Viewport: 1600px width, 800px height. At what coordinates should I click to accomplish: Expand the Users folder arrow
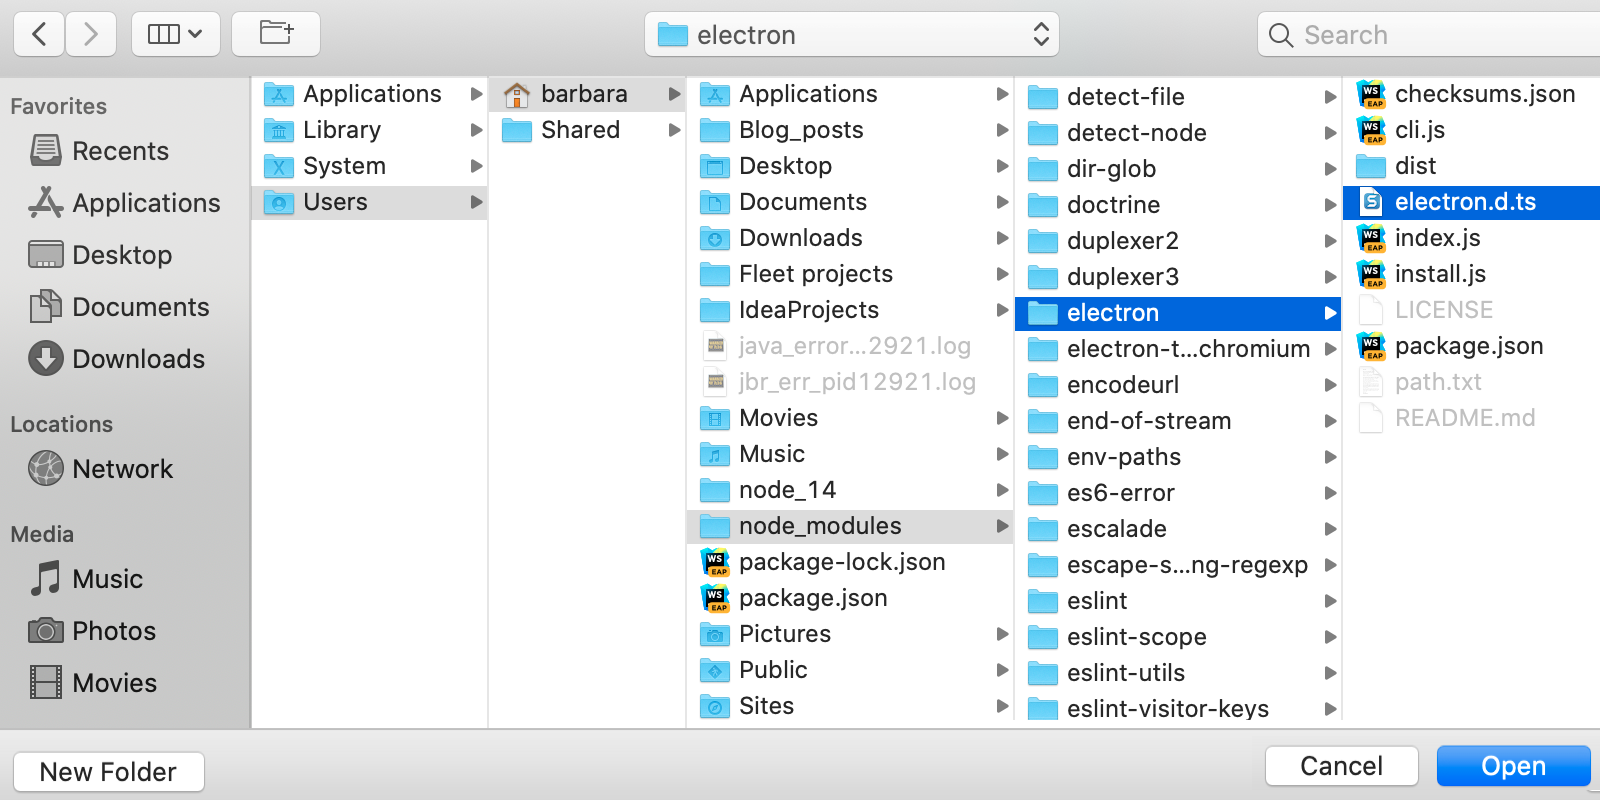(x=477, y=202)
